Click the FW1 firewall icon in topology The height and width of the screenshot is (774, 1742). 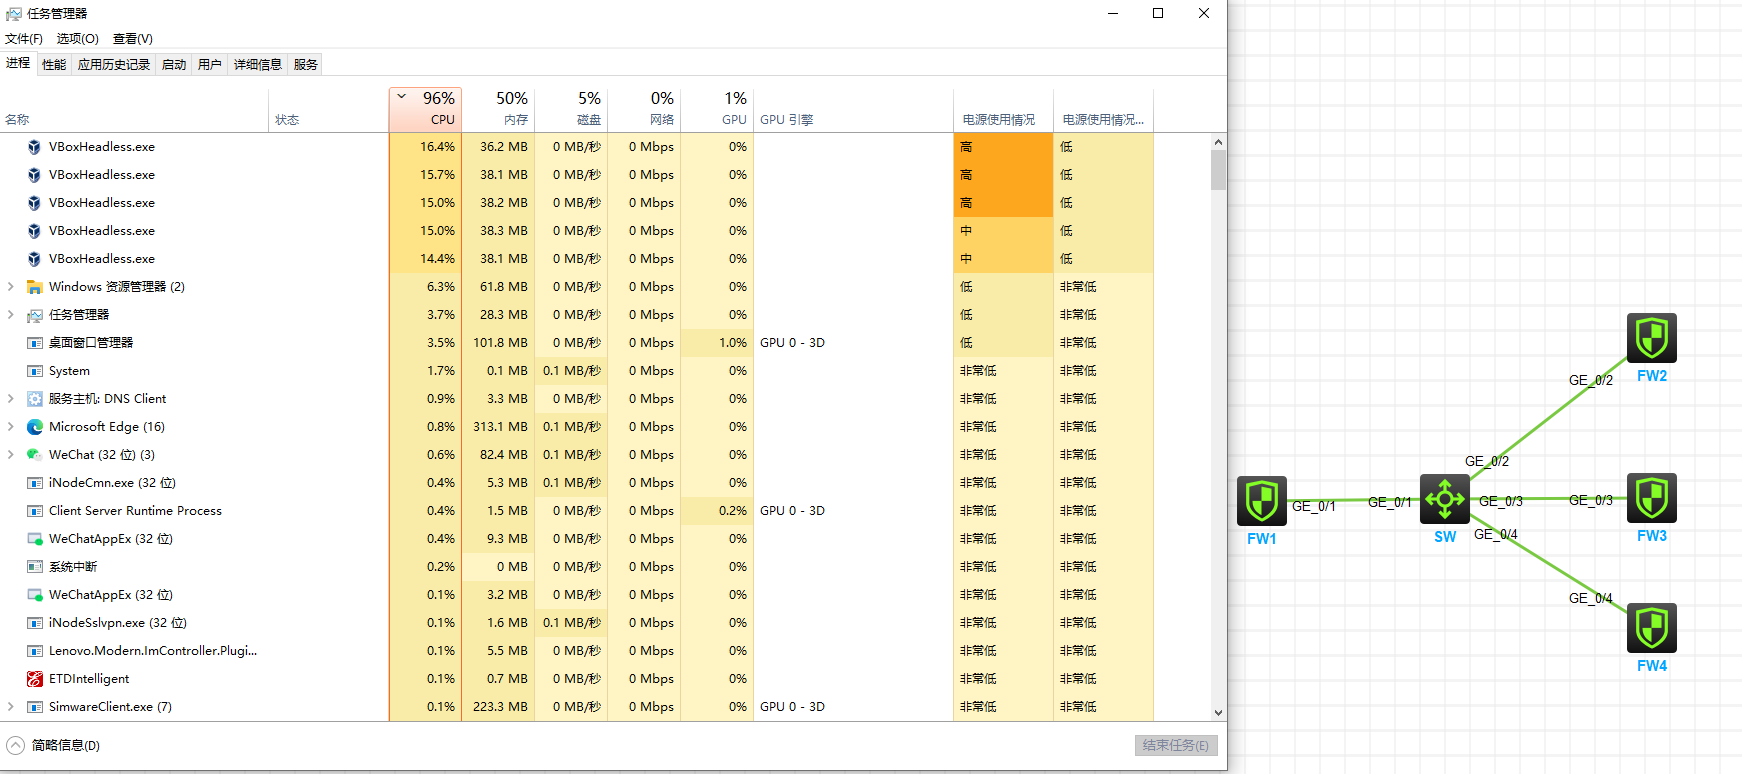coord(1262,501)
